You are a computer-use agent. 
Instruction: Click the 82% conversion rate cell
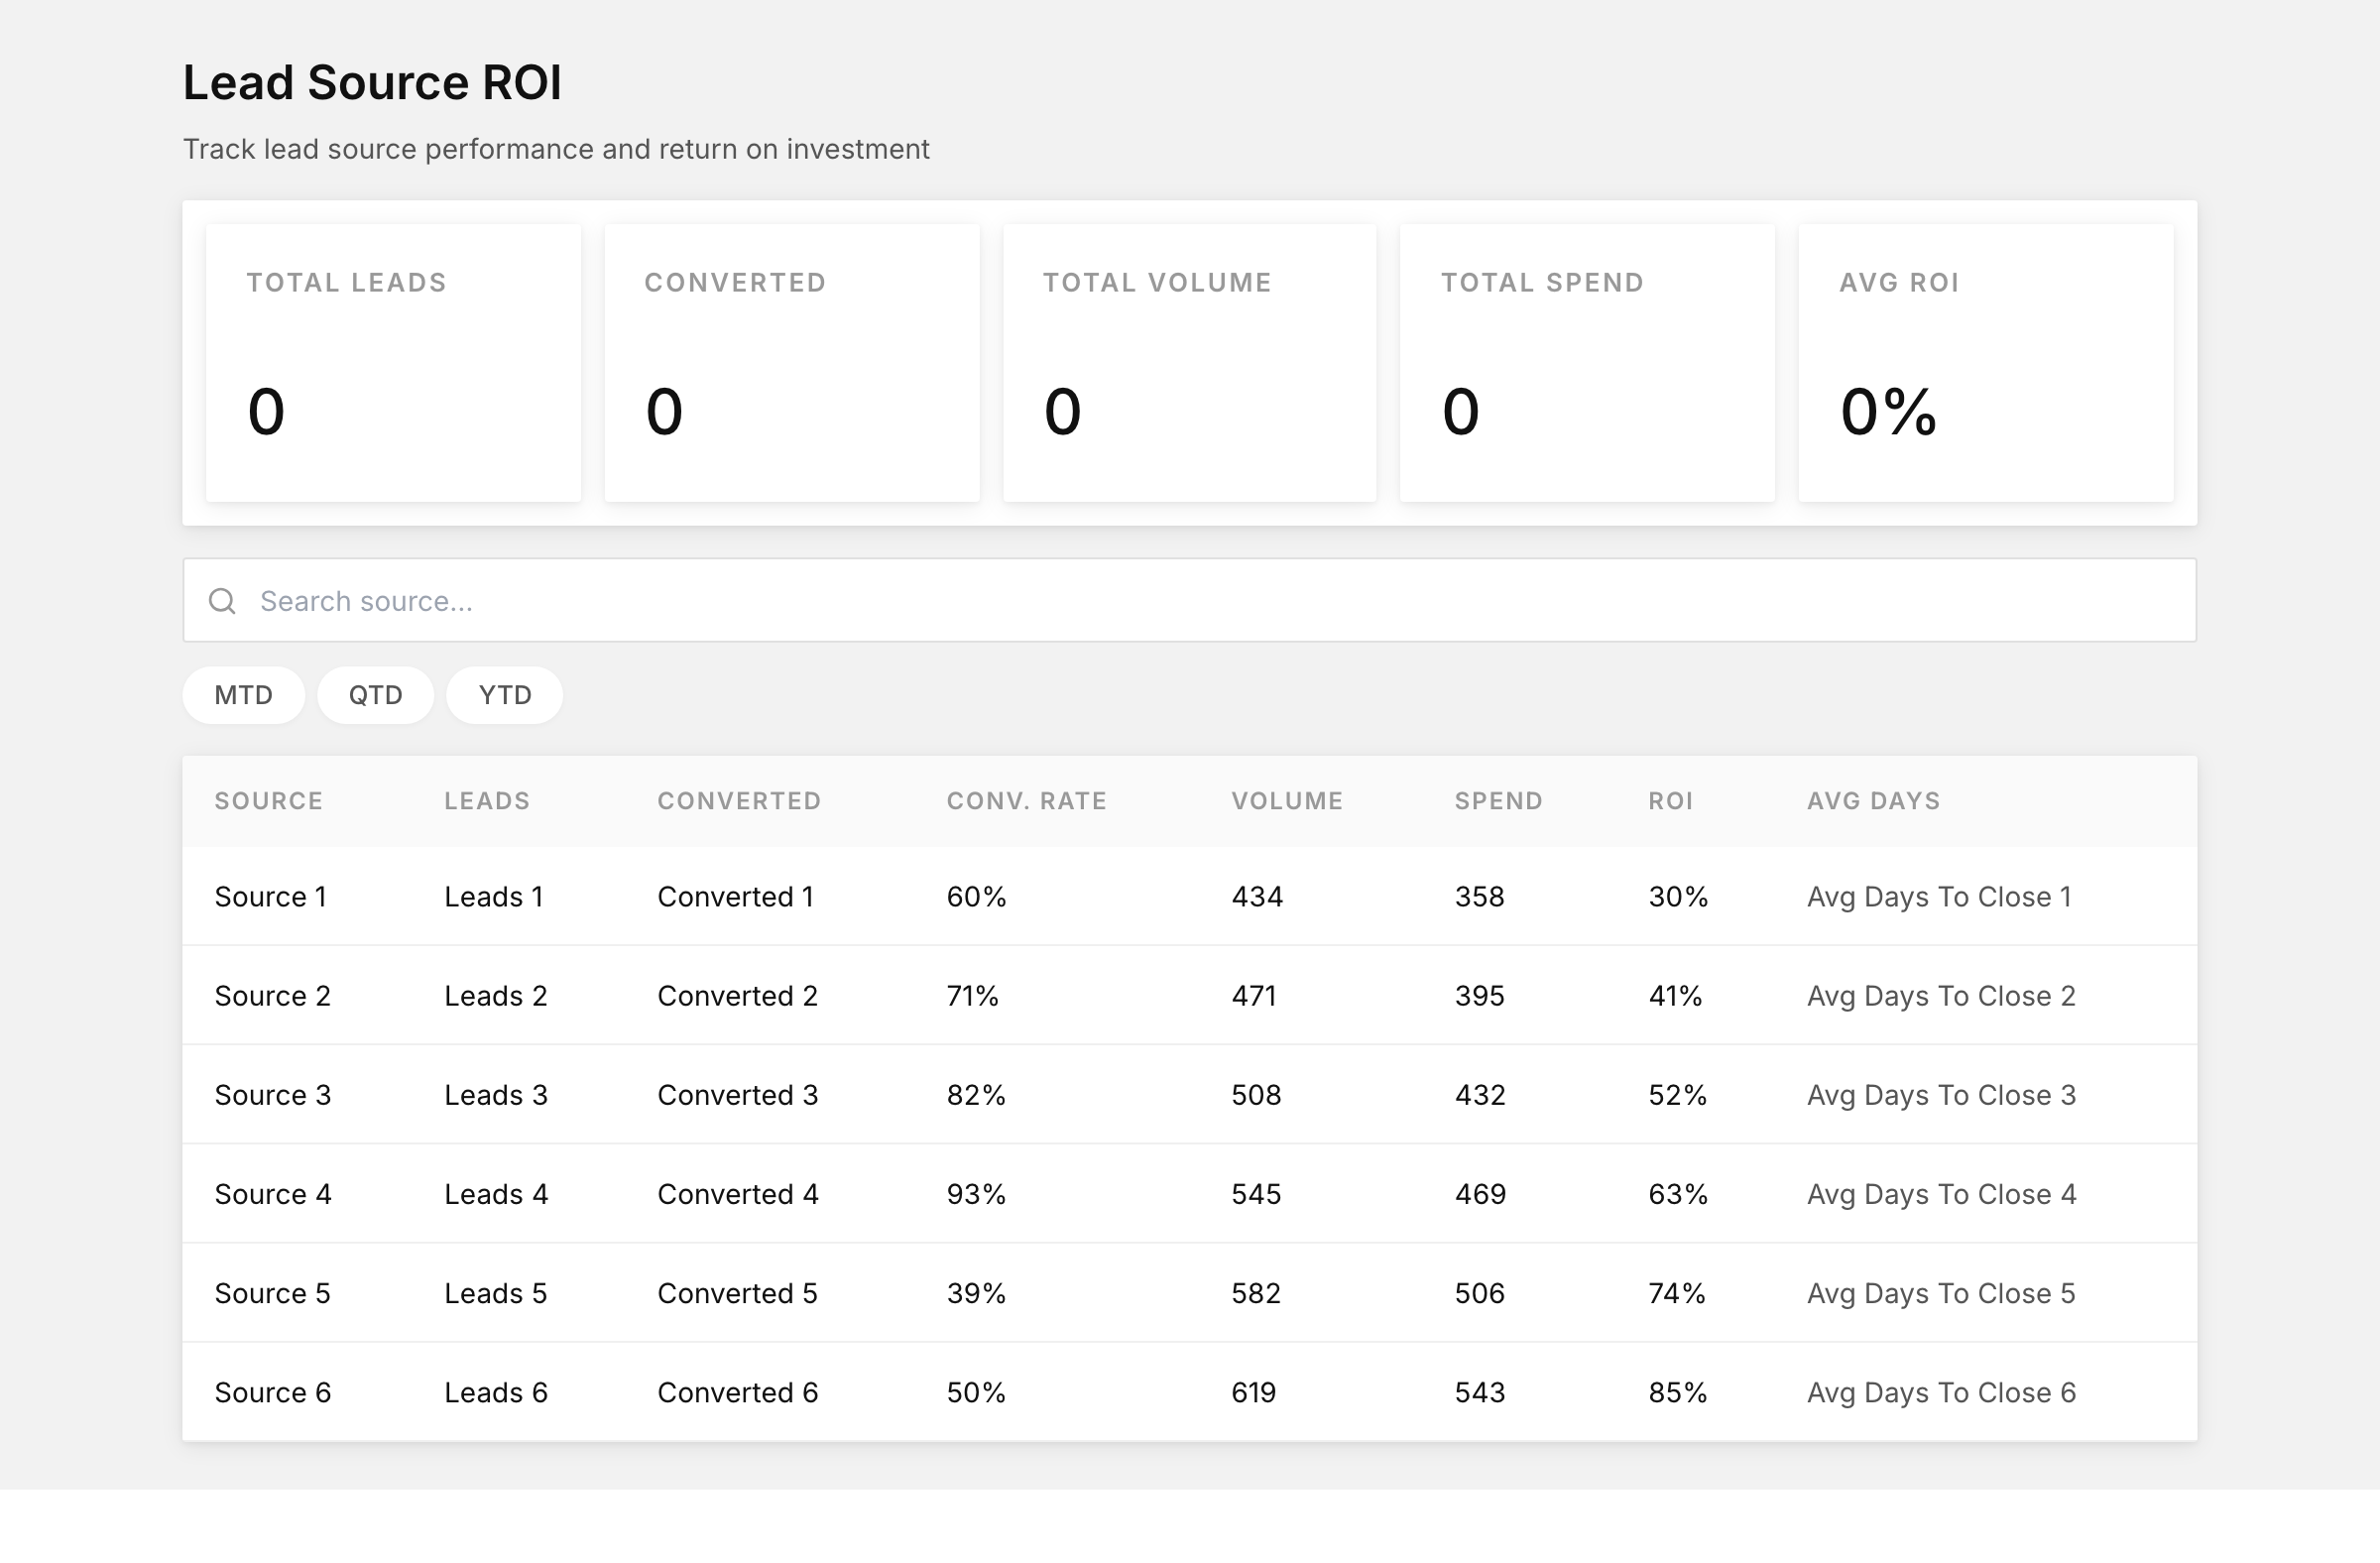pyautogui.click(x=976, y=1095)
